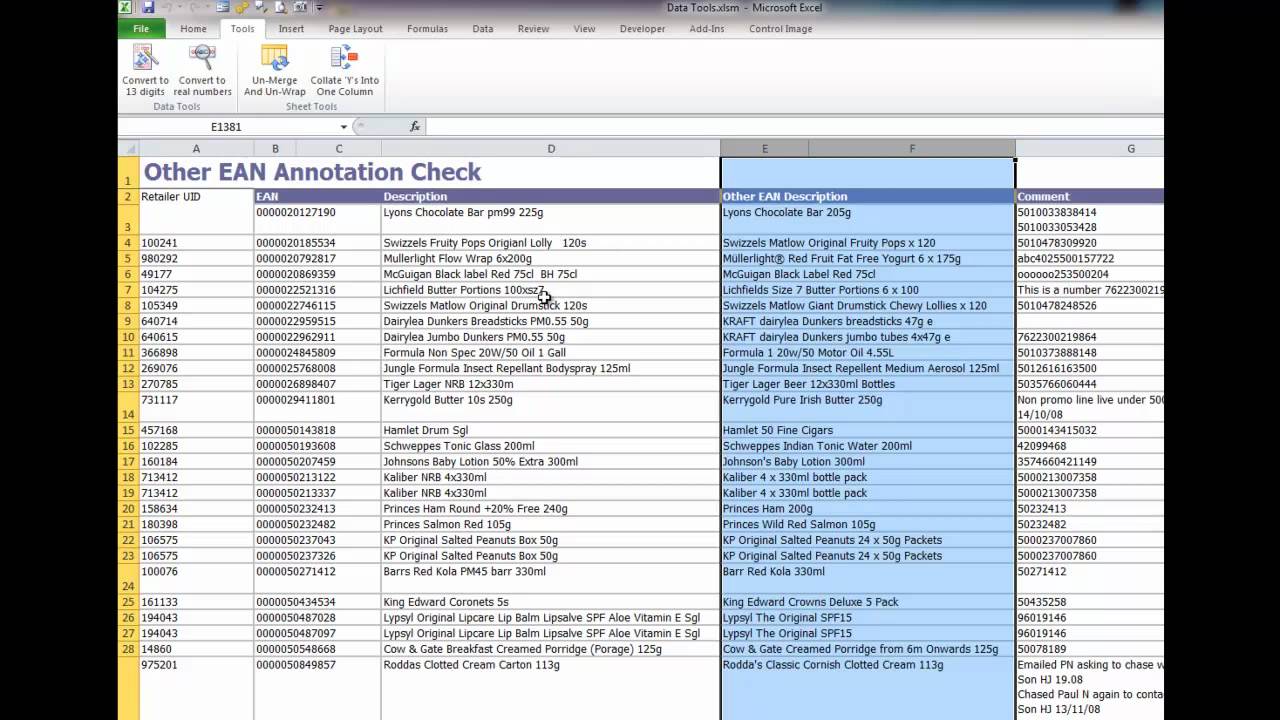Click the 'EAN' column header cell
This screenshot has height=720, width=1280.
317,197
